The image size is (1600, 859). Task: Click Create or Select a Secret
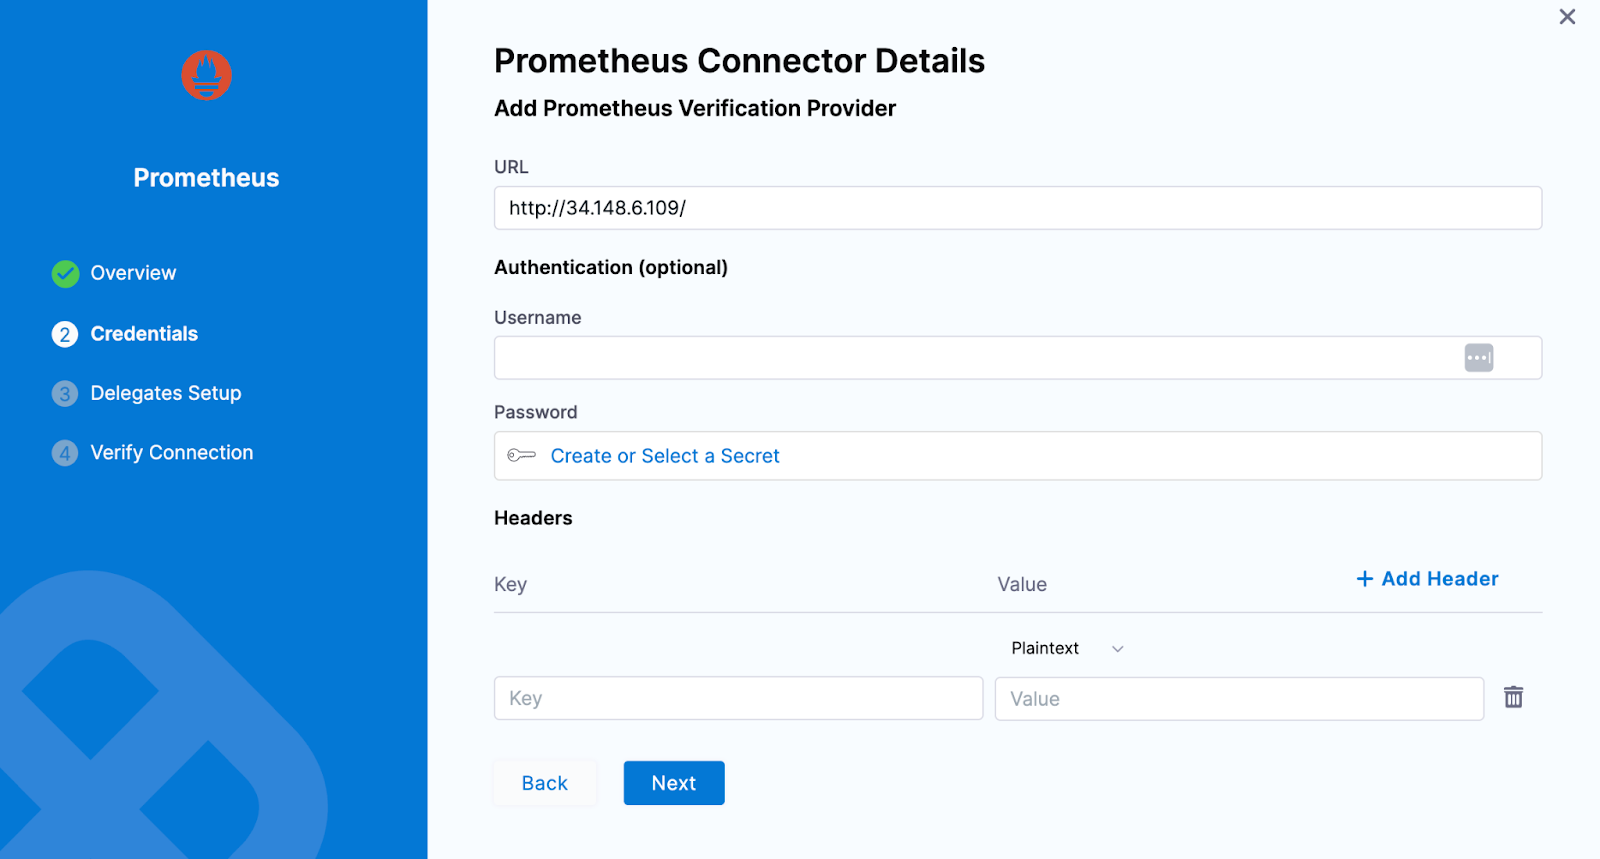click(665, 455)
